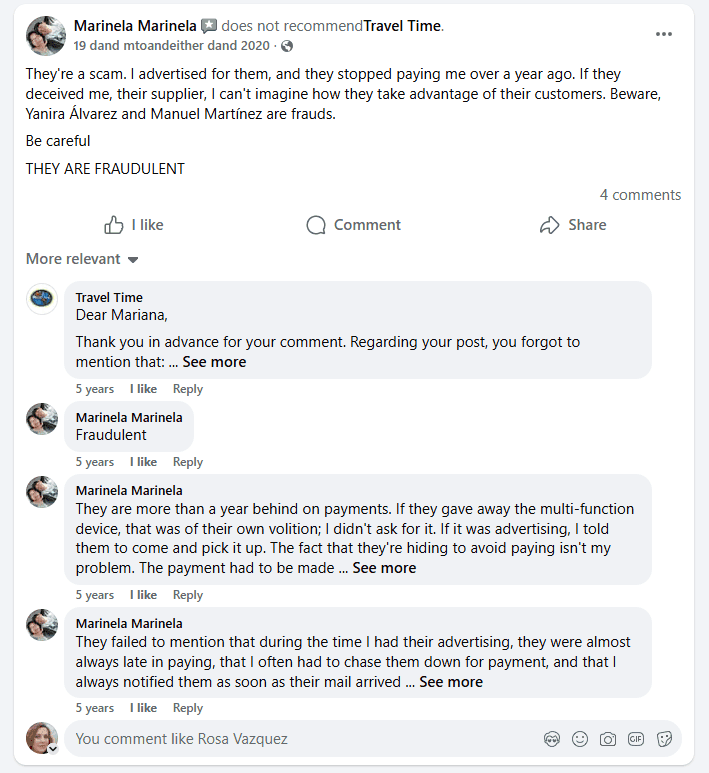709x773 pixels.
Task: Reply to Travel Time's comment
Action: click(188, 389)
